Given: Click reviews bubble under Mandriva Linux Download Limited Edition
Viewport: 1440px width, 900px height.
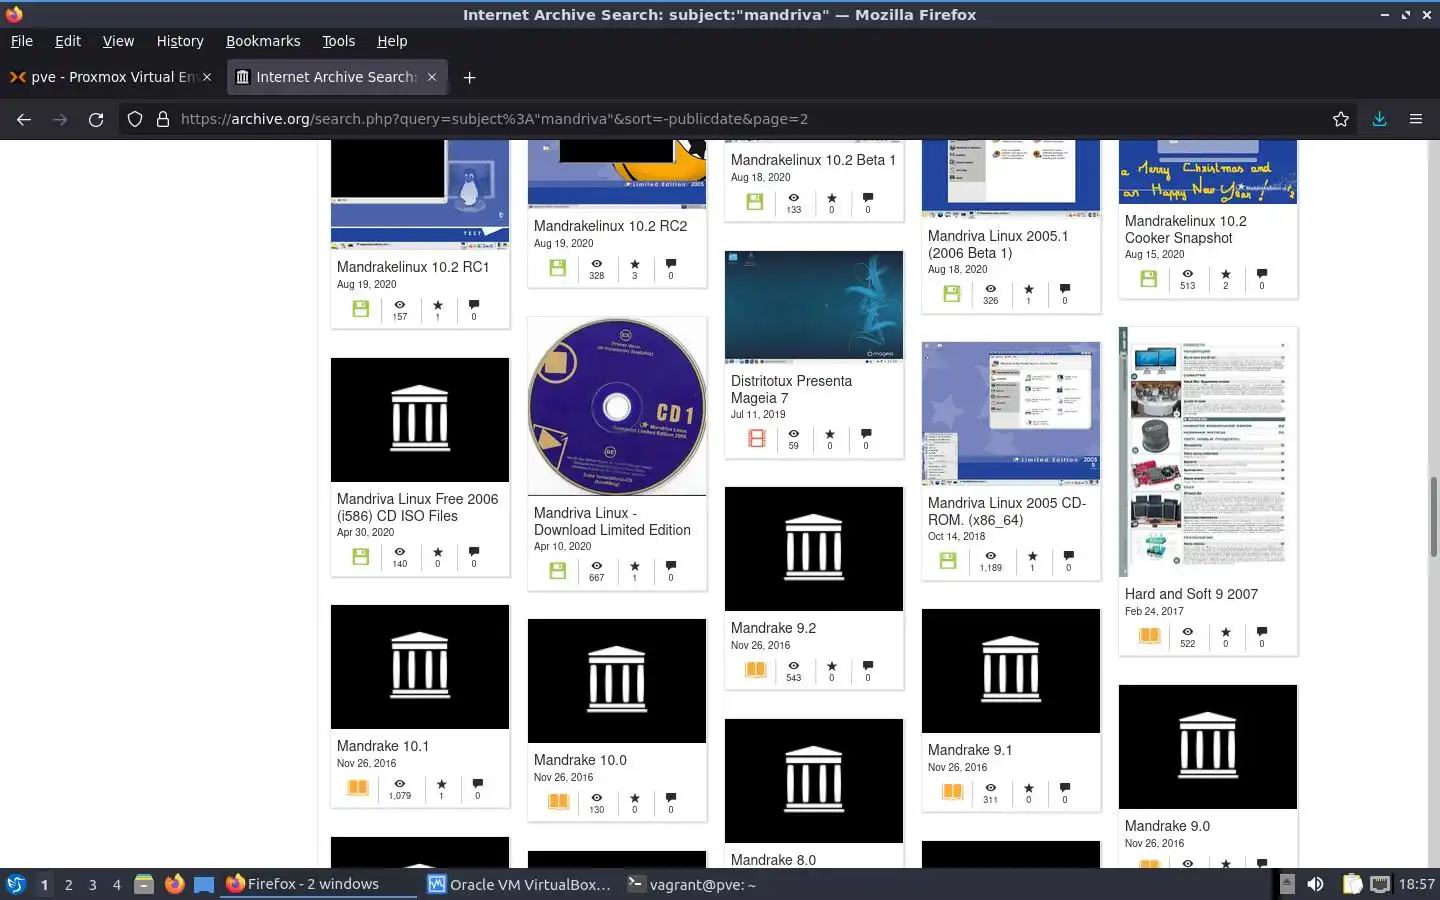Looking at the screenshot, I should (x=670, y=566).
